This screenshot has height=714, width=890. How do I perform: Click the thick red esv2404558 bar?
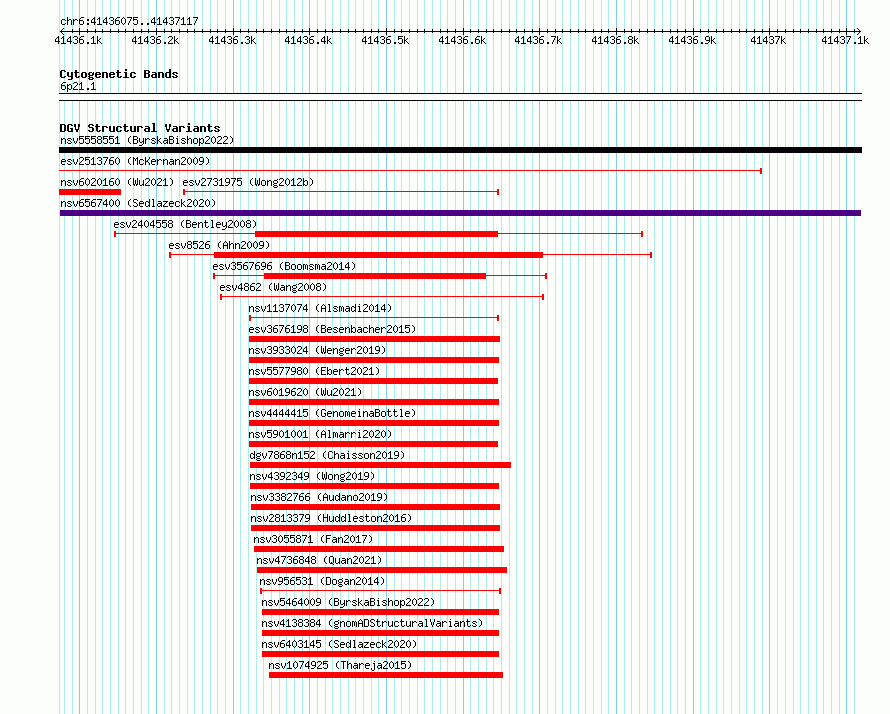(x=376, y=234)
